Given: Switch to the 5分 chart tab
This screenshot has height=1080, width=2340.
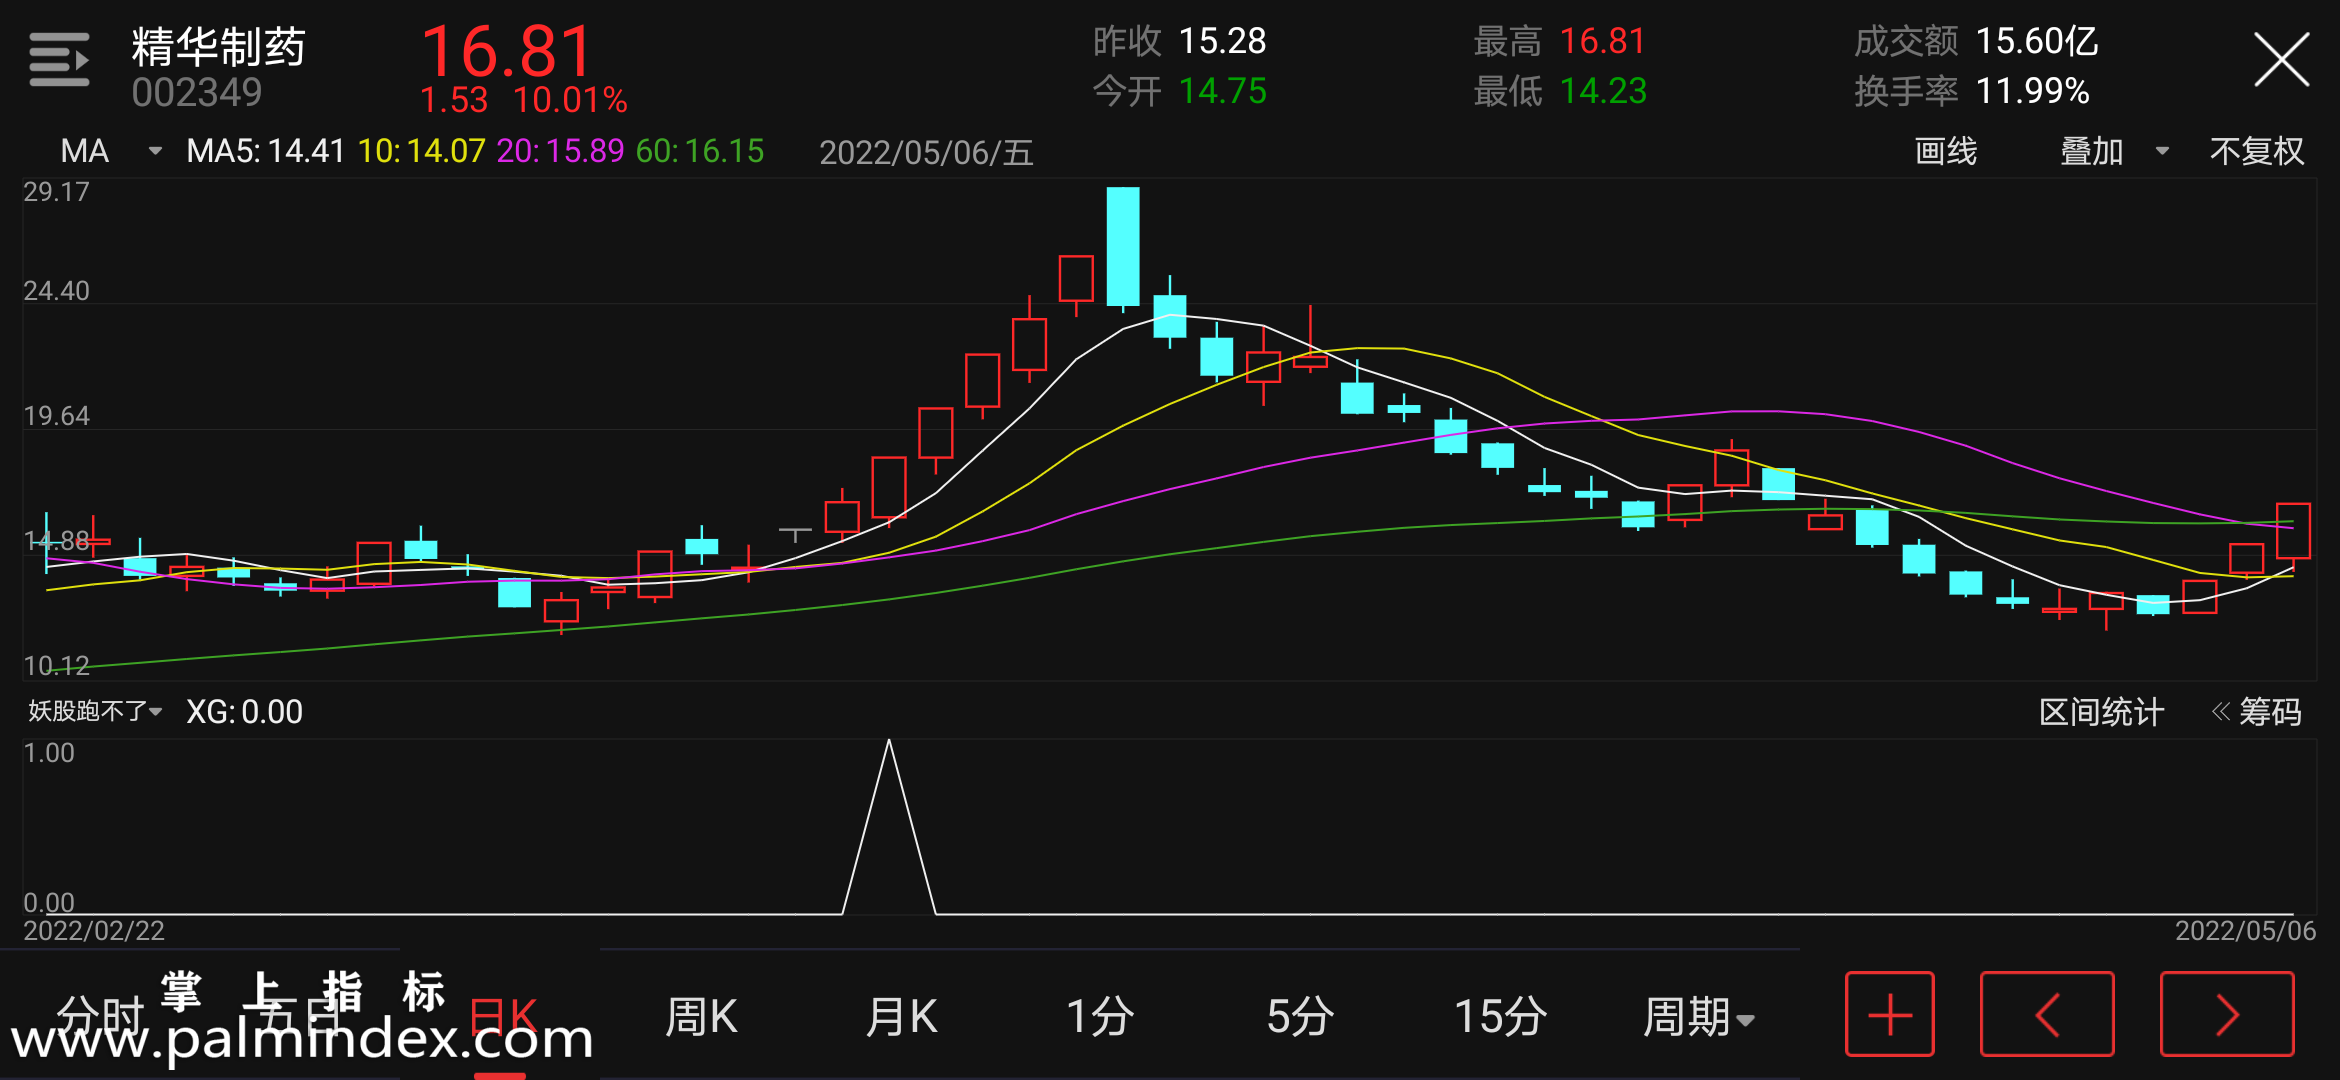Looking at the screenshot, I should point(1300,1017).
